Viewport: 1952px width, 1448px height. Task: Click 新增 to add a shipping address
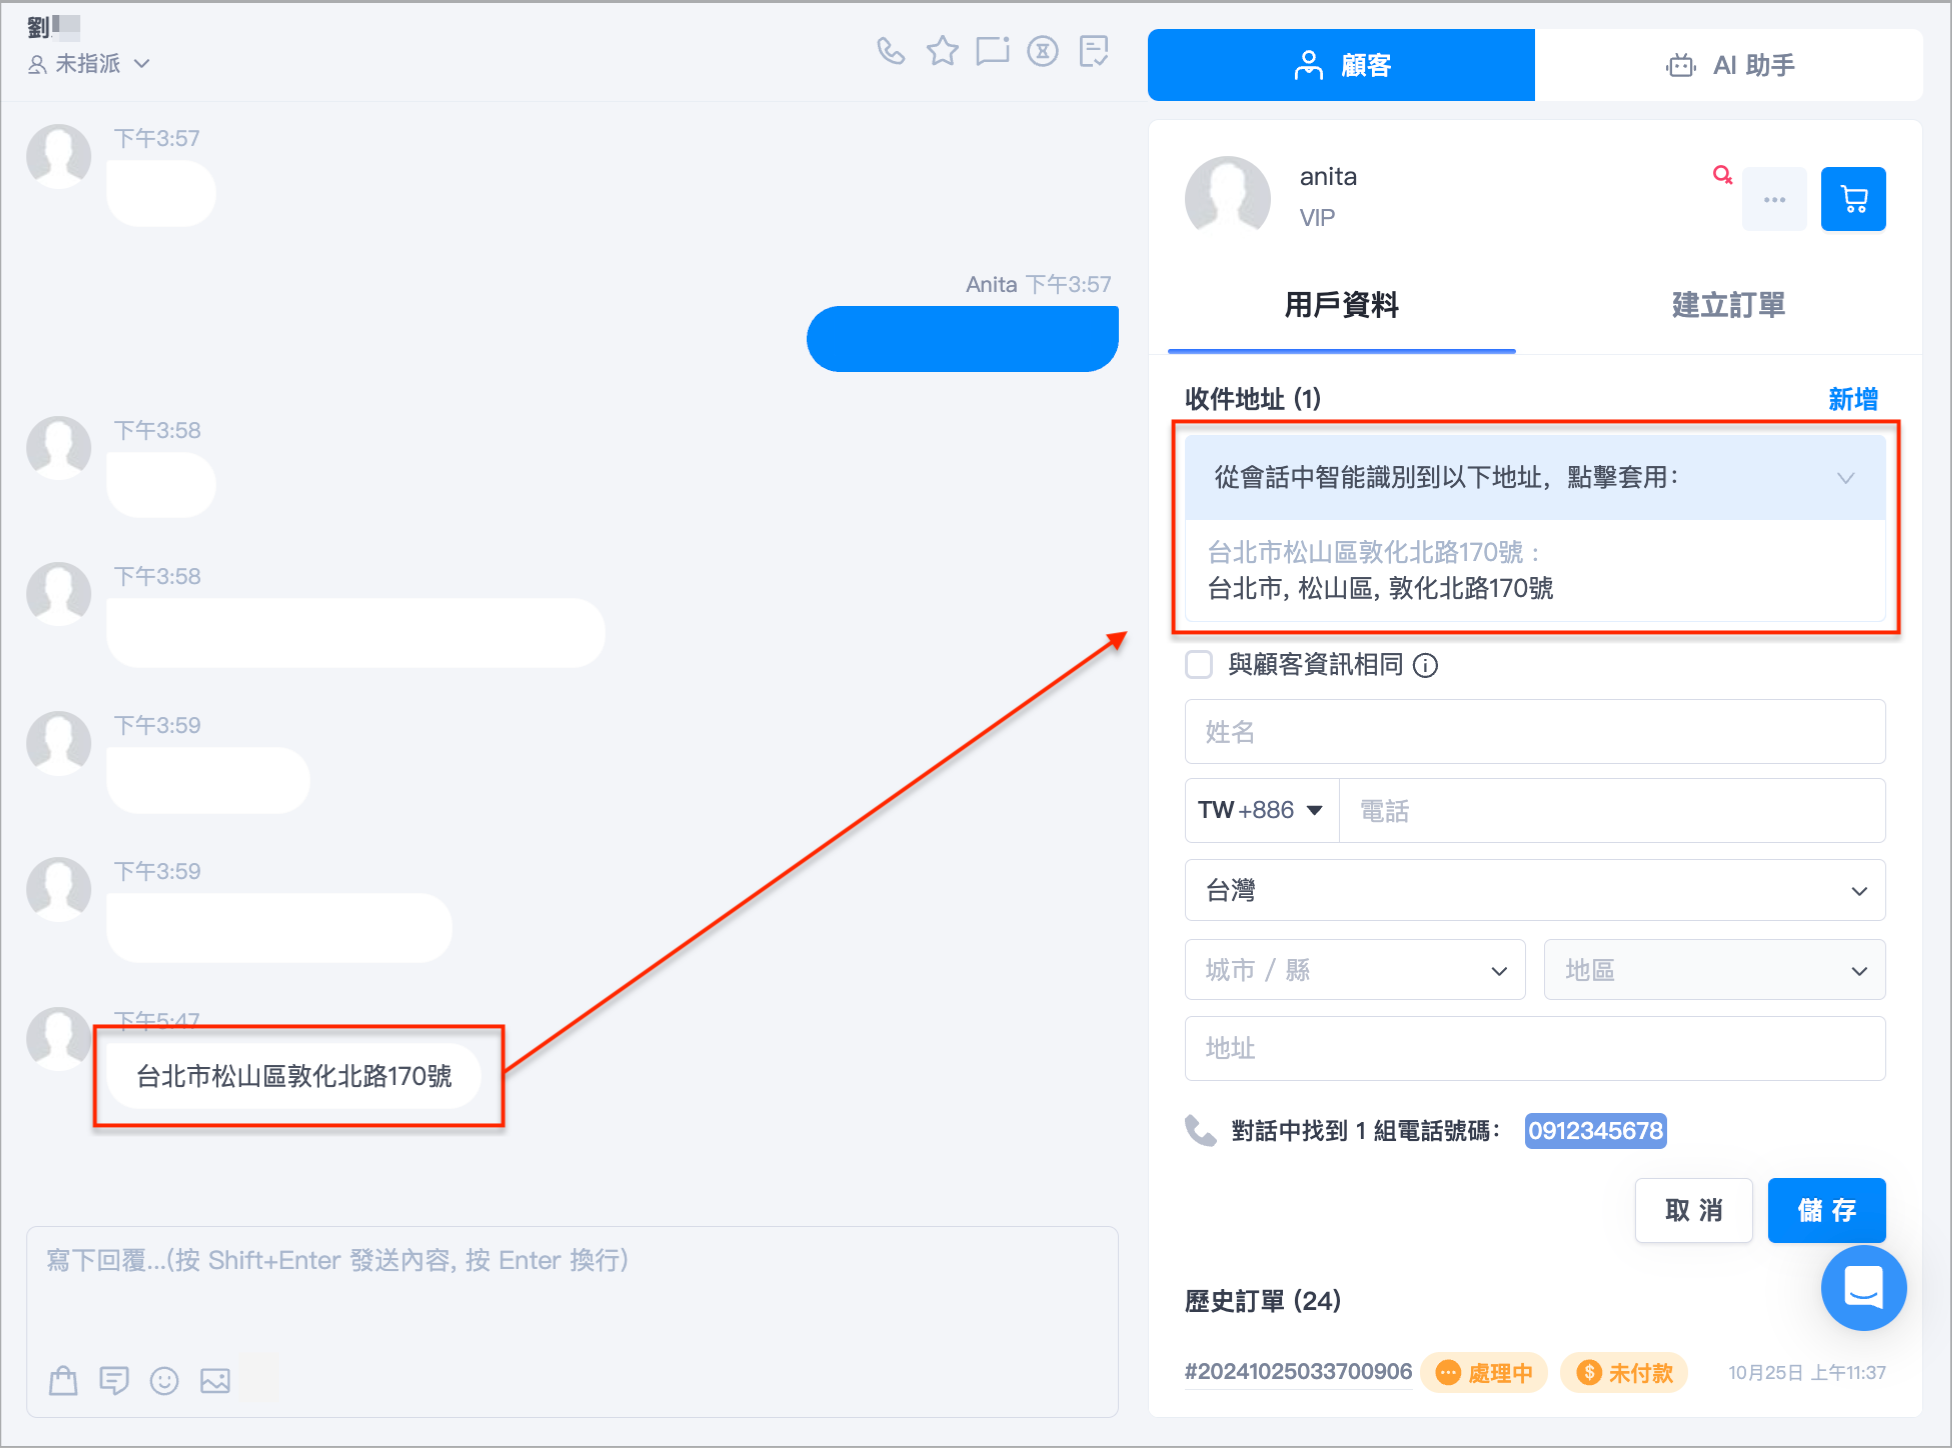tap(1853, 399)
